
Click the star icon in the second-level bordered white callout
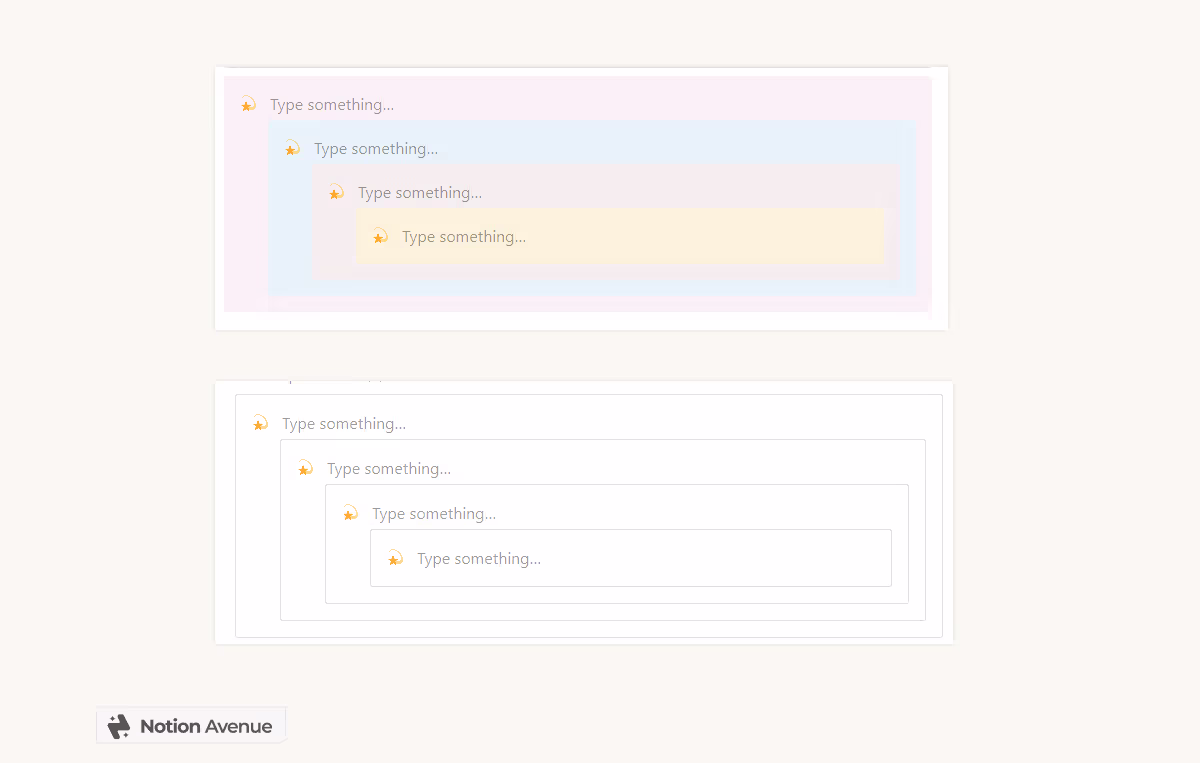click(x=305, y=469)
